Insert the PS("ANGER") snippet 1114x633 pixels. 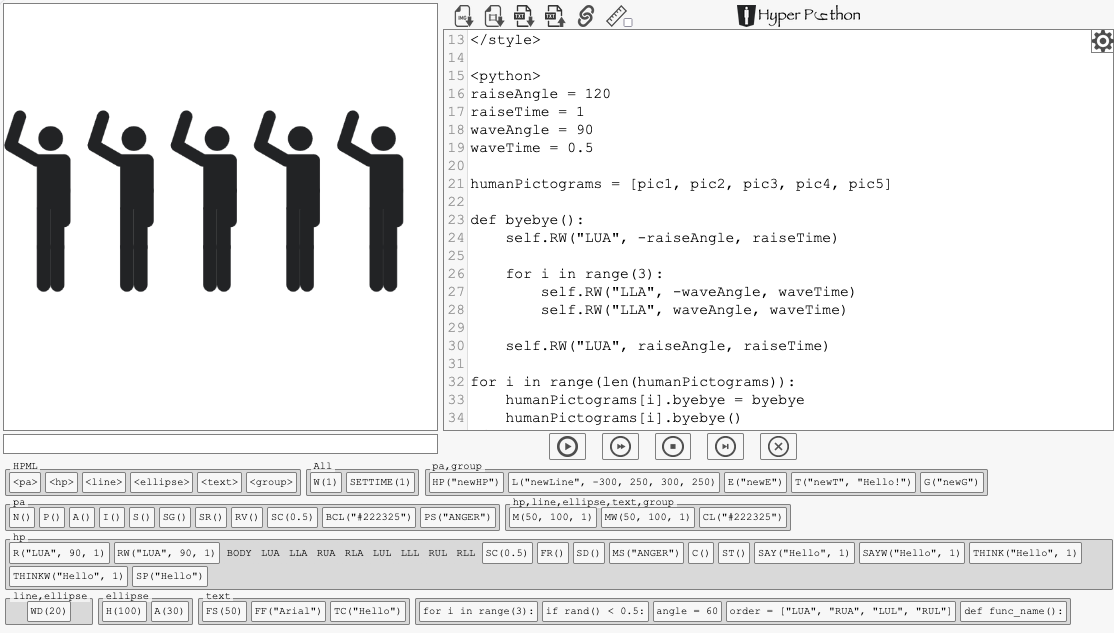pyautogui.click(x=458, y=516)
